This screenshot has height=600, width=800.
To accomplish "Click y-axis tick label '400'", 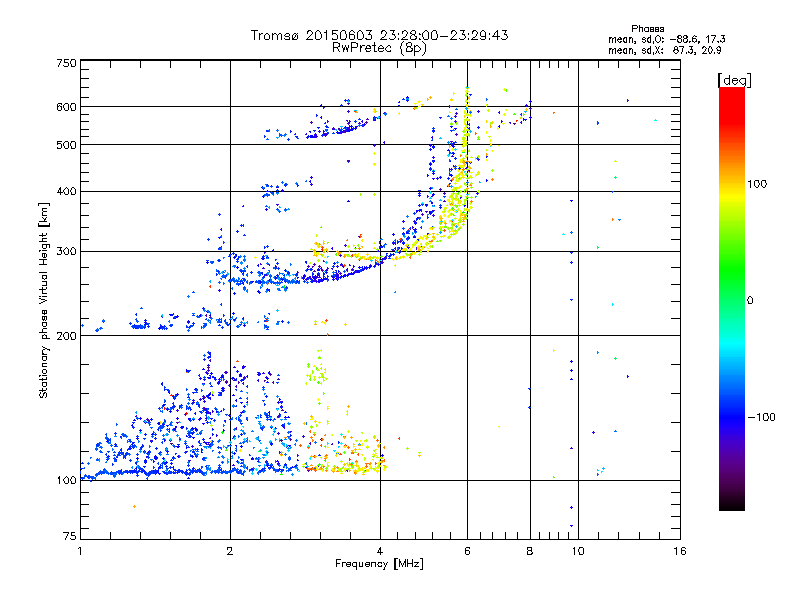I will tap(66, 192).
